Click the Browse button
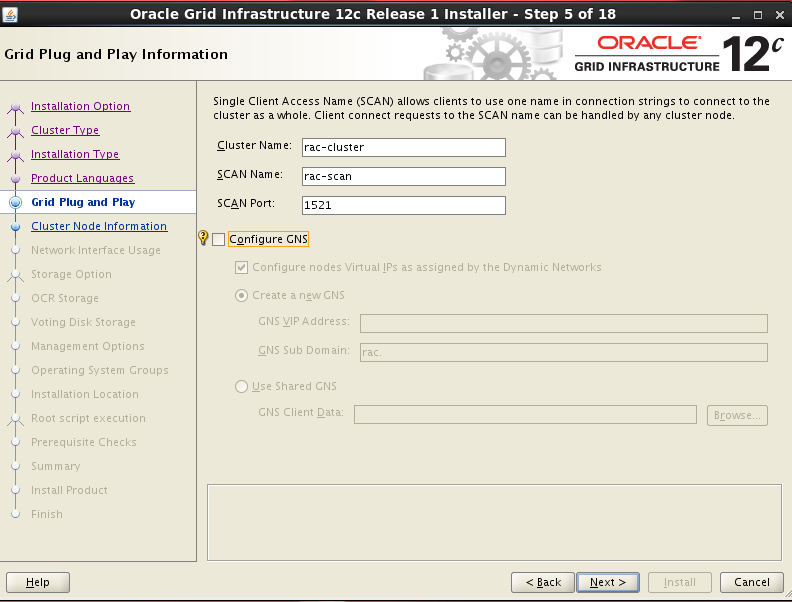This screenshot has height=602, width=792. (737, 415)
